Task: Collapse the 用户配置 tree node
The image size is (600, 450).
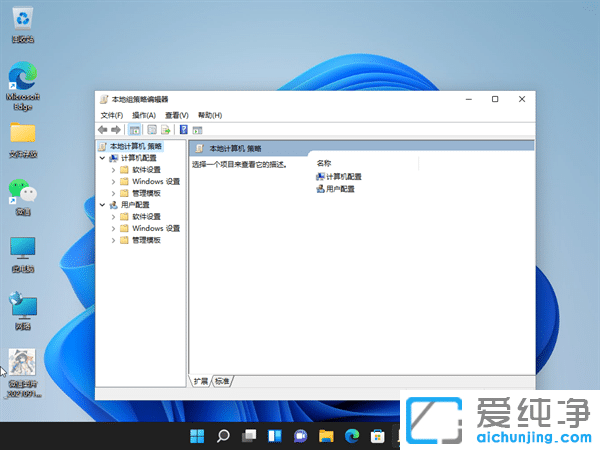Action: [x=102, y=205]
